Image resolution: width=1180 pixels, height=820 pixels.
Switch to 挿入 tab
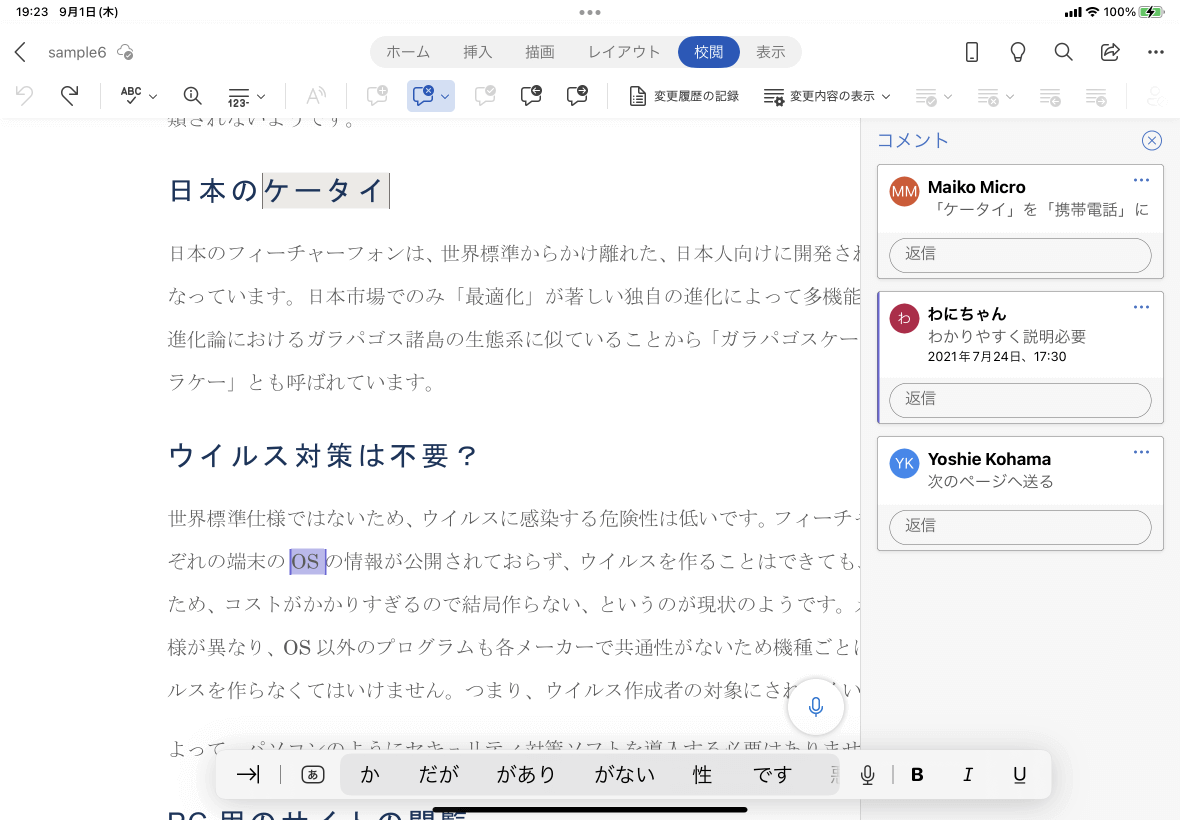pyautogui.click(x=477, y=52)
